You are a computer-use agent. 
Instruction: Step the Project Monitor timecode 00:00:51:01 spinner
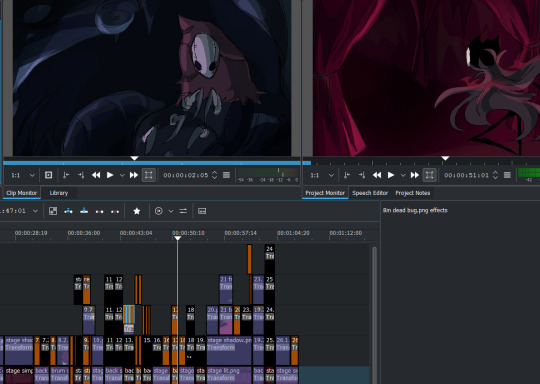[x=495, y=175]
